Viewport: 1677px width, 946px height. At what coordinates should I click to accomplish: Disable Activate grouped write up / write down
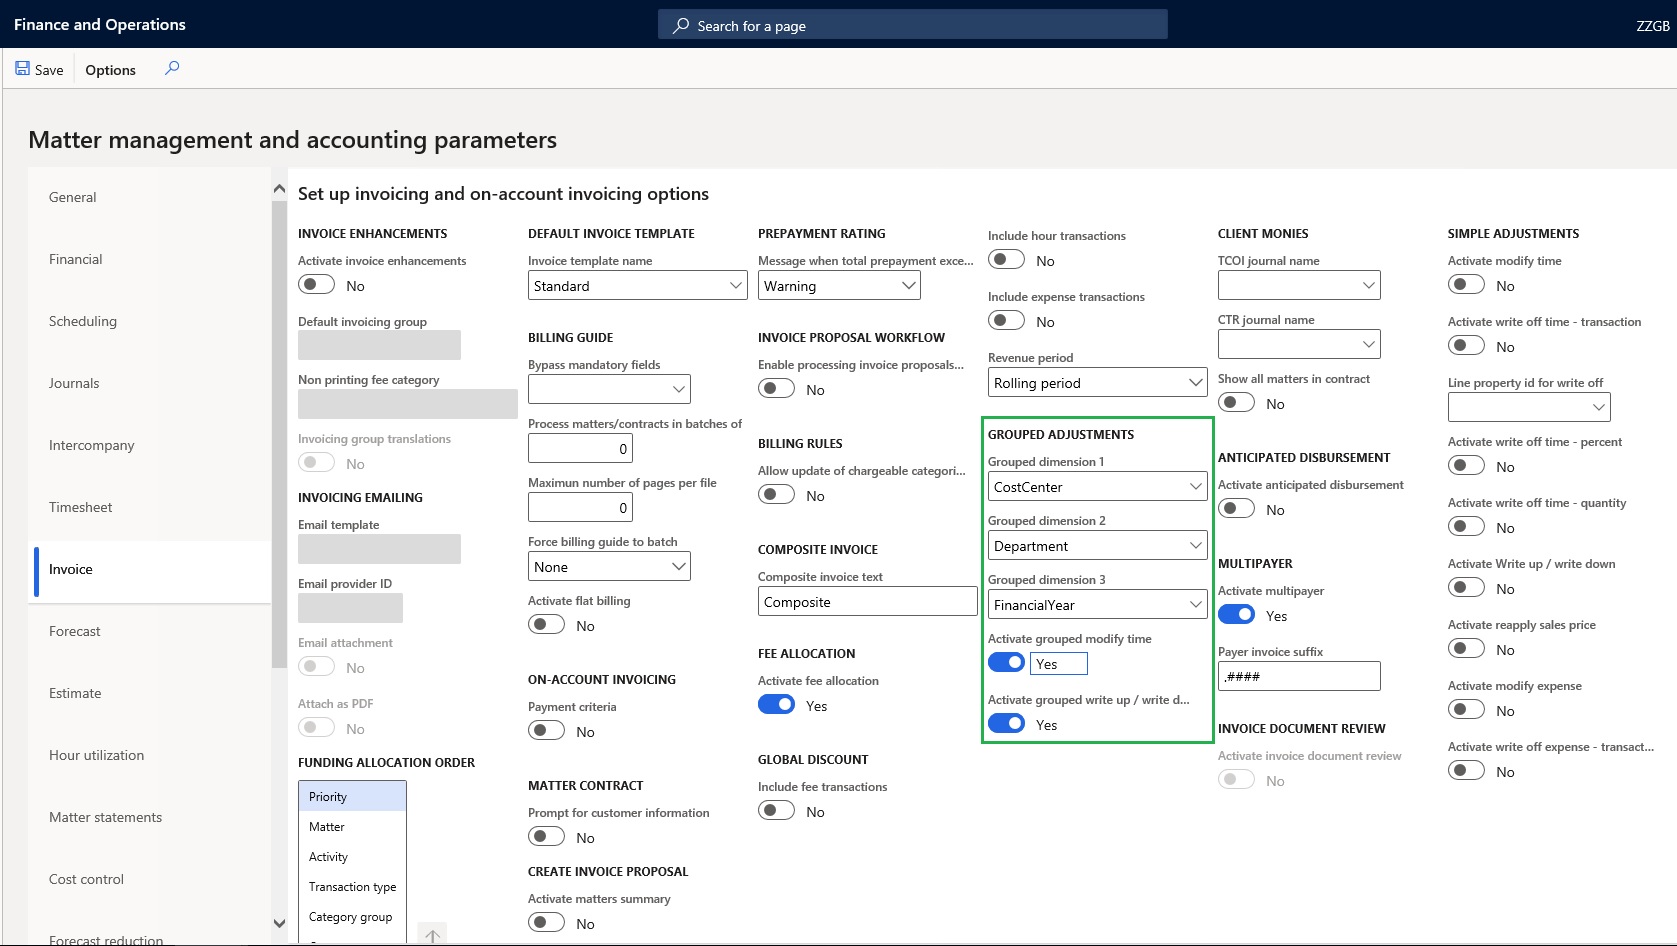pyautogui.click(x=1006, y=724)
